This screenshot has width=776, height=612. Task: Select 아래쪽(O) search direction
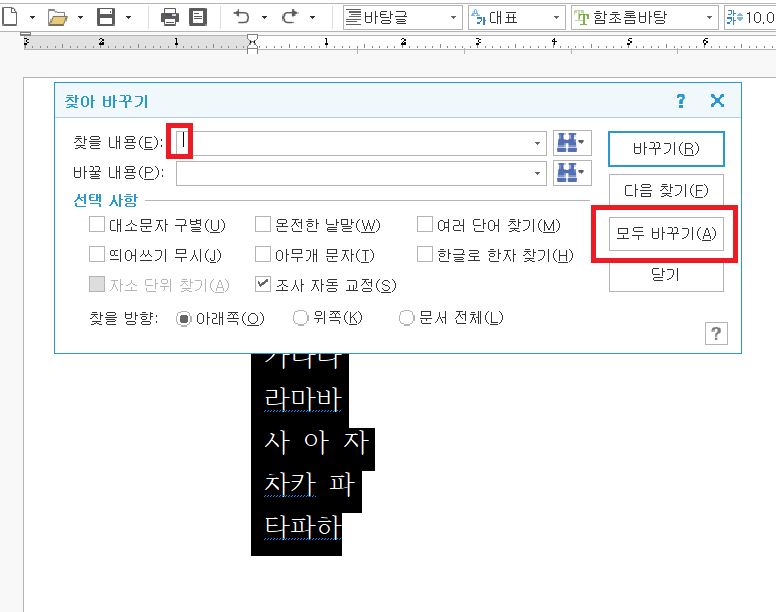click(184, 318)
